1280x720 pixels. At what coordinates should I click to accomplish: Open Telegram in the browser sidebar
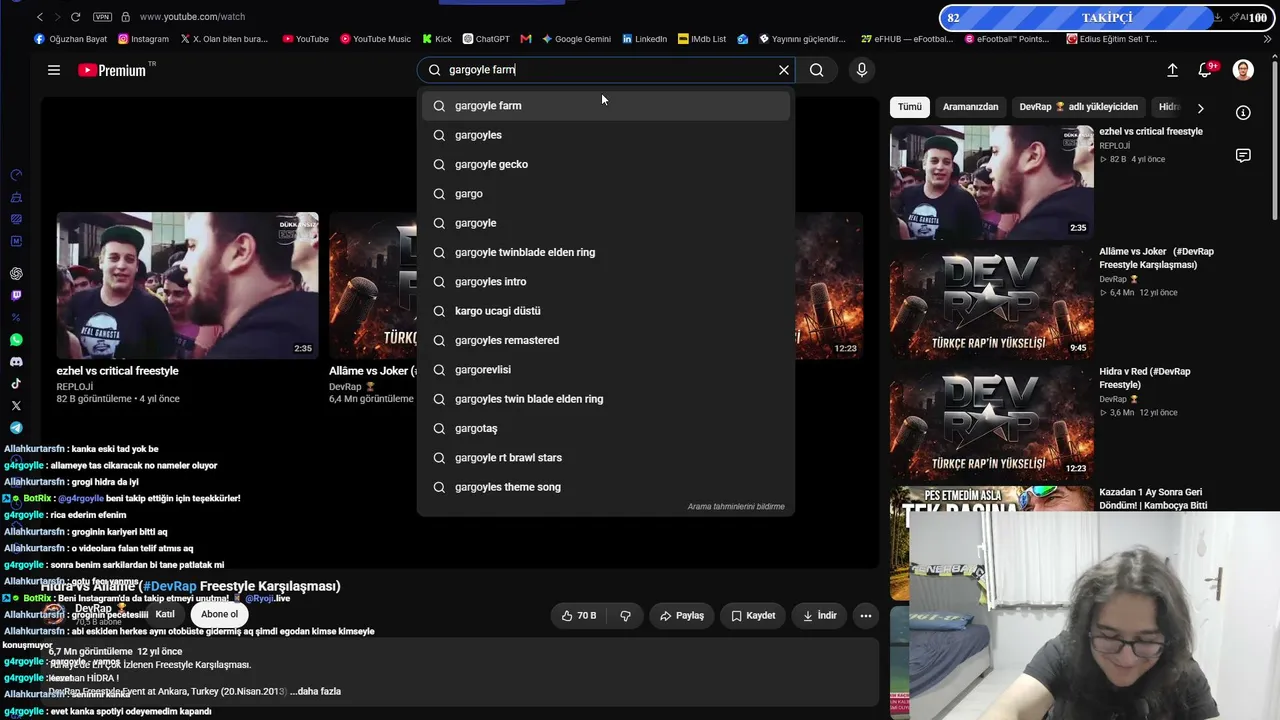point(16,428)
